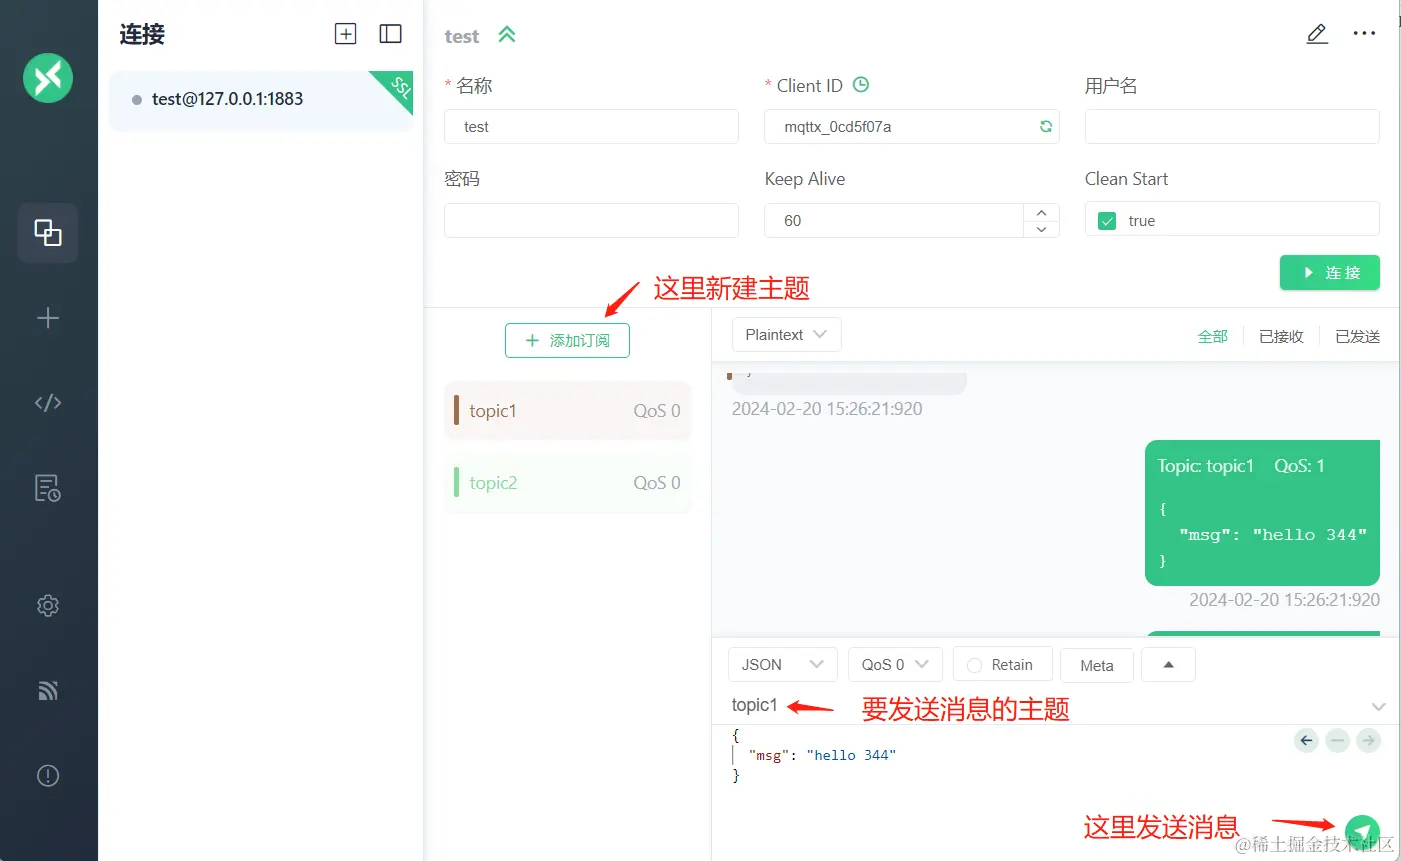Open the Log viewer icon in the sidebar
The image size is (1401, 861).
click(47, 488)
